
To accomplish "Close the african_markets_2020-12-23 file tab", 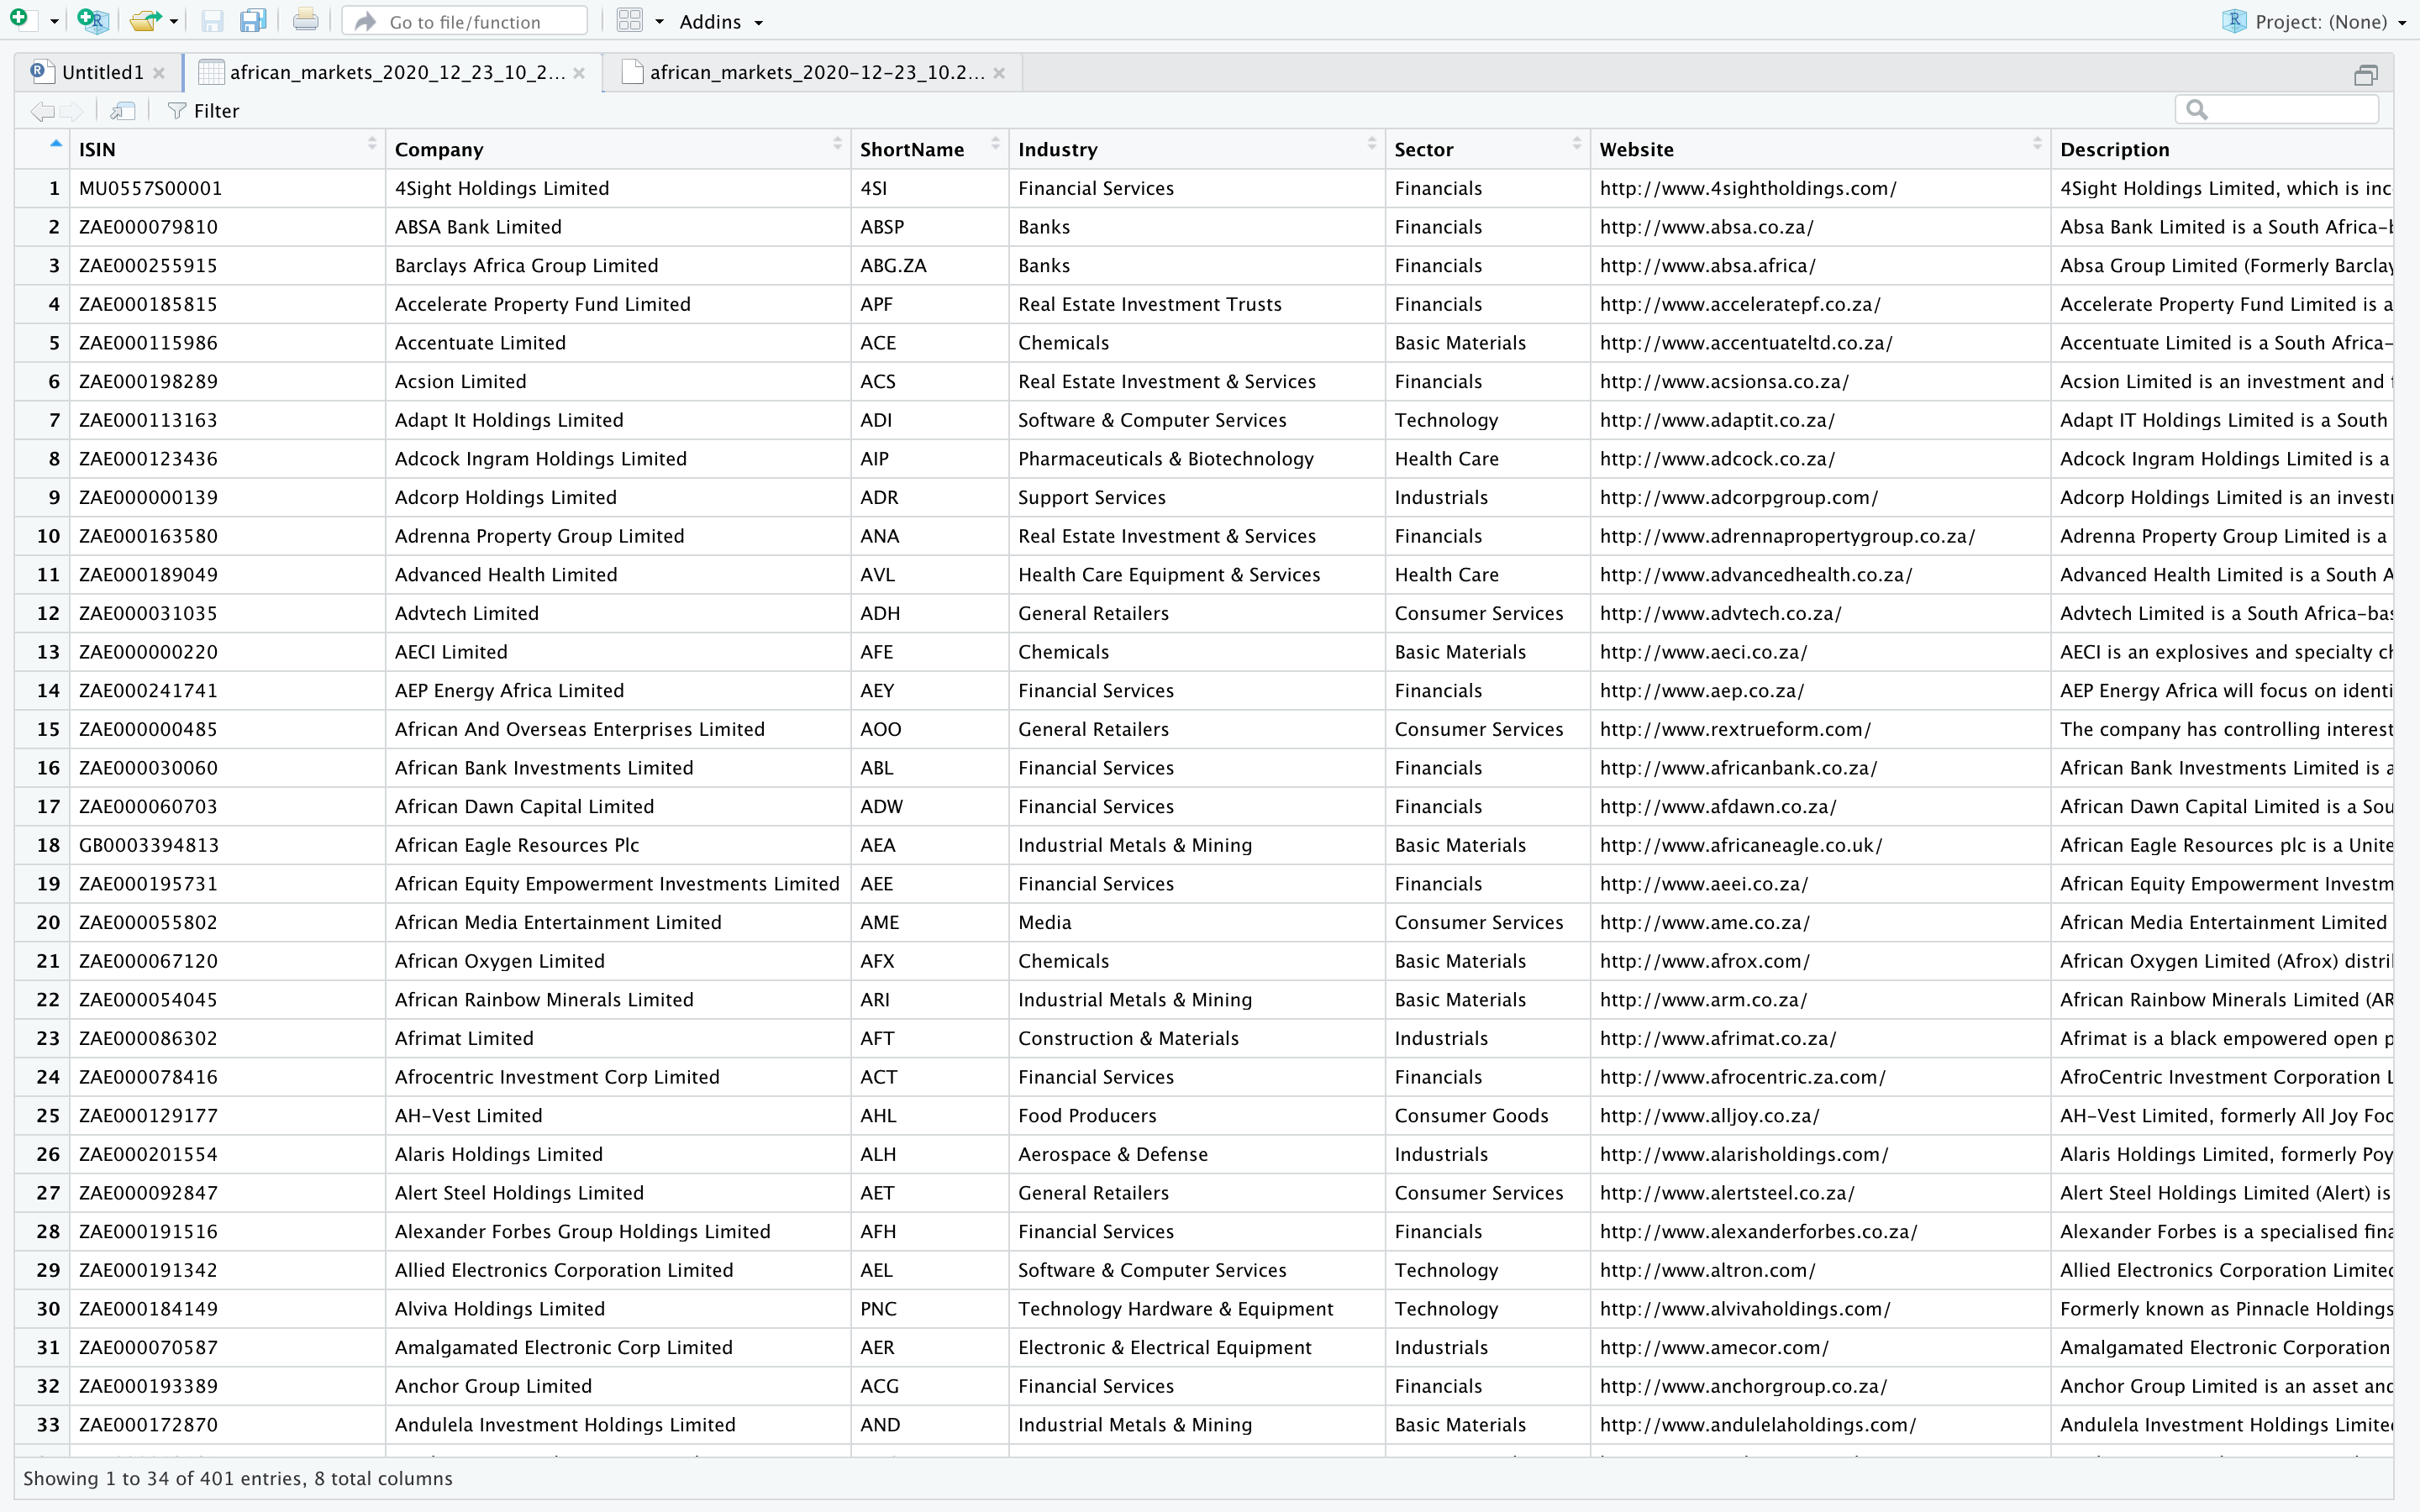I will (999, 73).
